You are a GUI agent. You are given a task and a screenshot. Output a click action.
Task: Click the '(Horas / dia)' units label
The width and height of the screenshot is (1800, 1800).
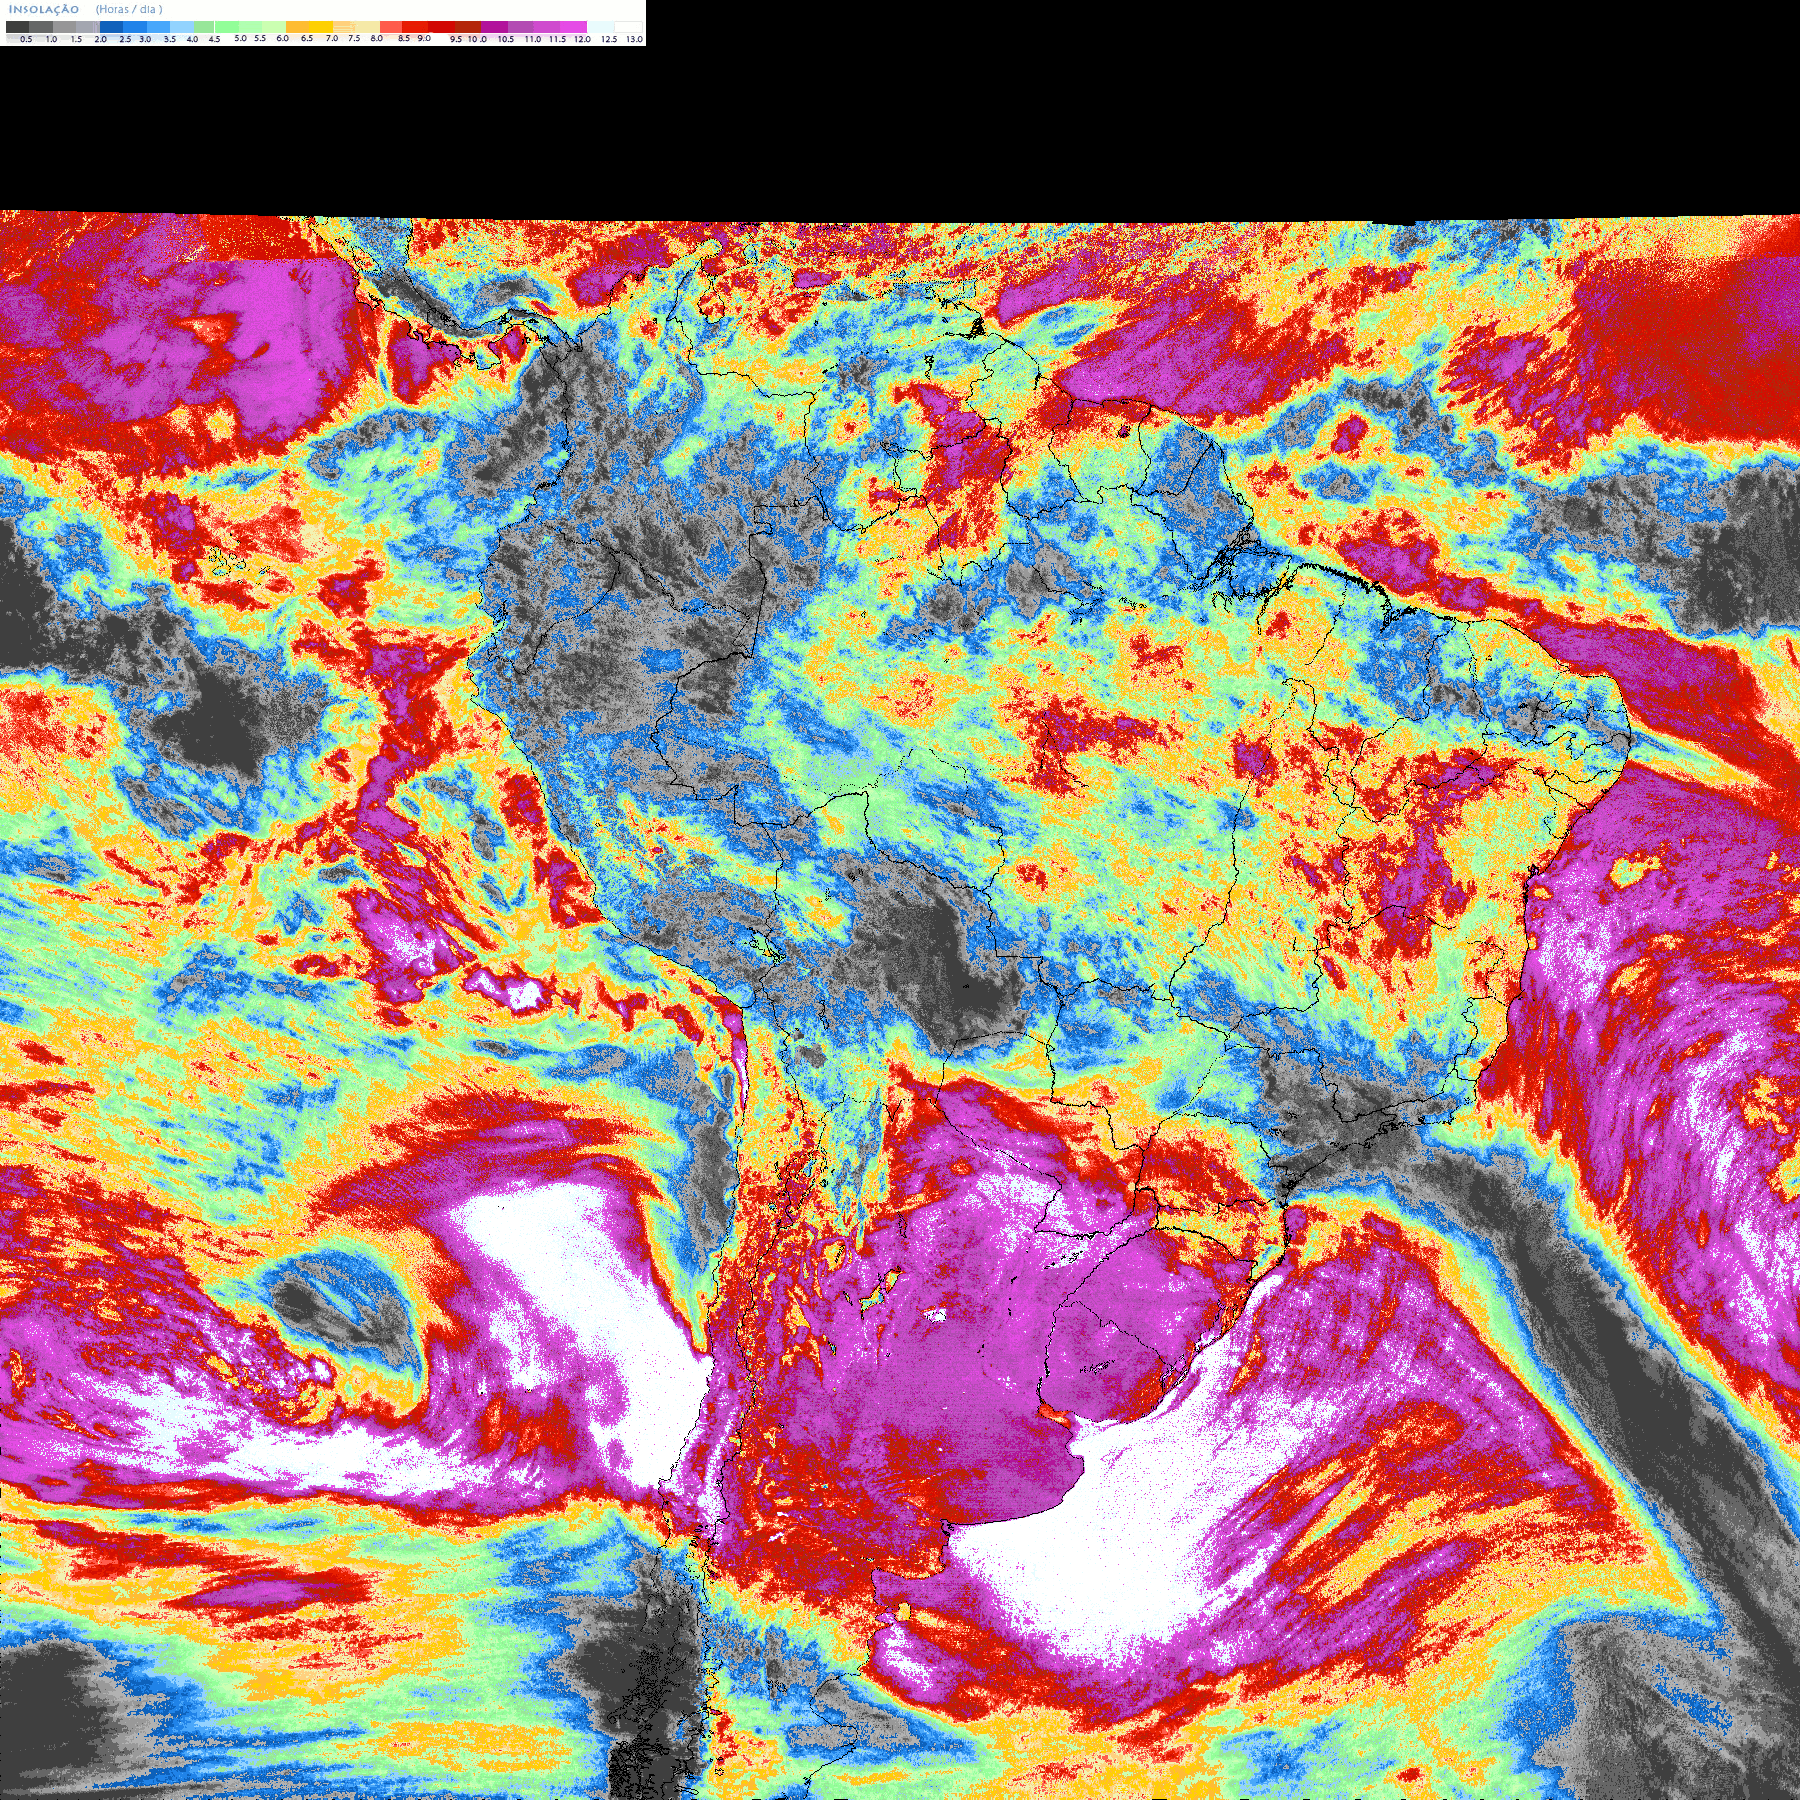(129, 9)
